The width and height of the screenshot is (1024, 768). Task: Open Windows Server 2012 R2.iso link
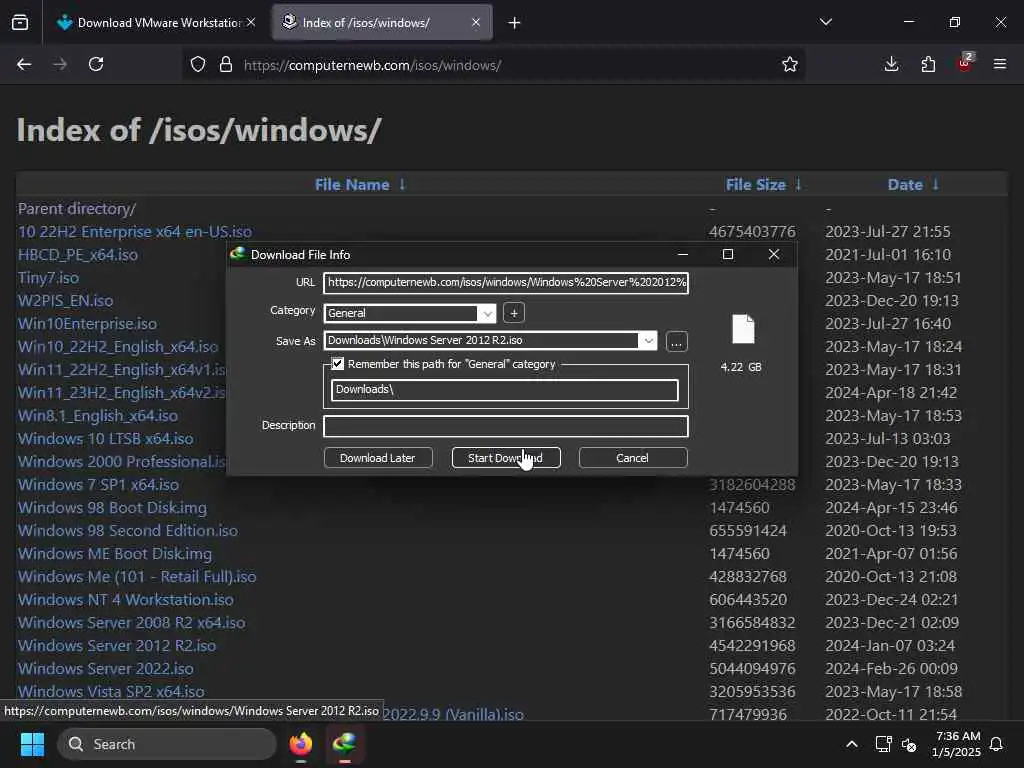[117, 645]
